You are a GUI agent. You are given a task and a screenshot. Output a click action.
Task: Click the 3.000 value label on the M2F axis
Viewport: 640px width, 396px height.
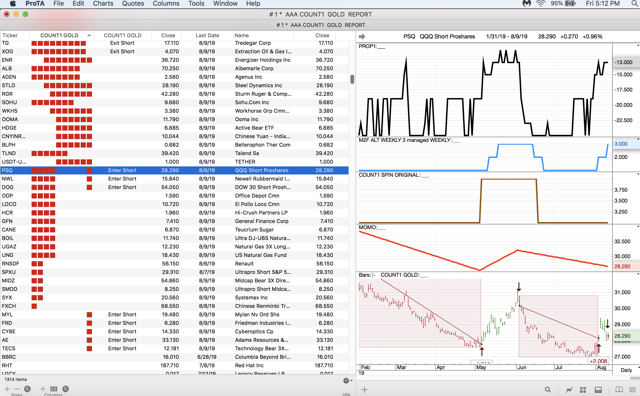click(621, 144)
